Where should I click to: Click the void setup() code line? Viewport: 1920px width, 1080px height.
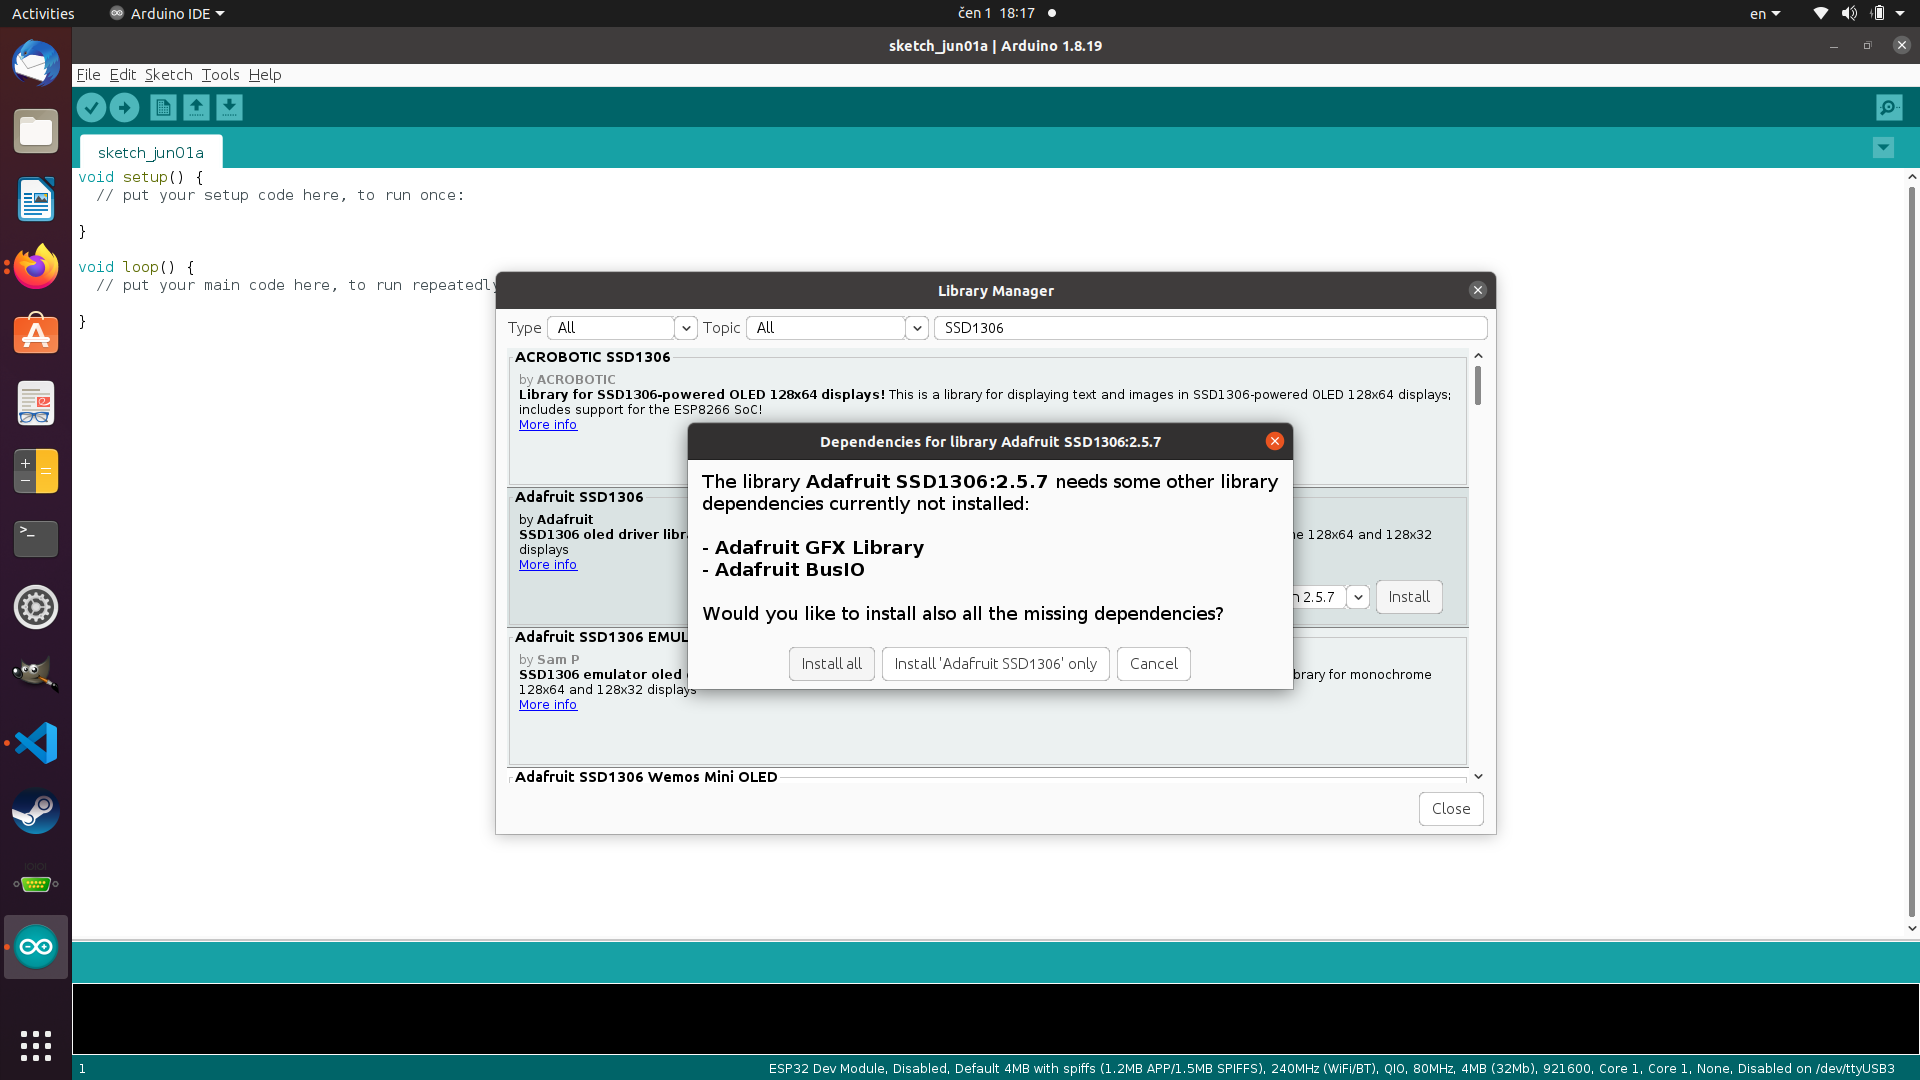pyautogui.click(x=141, y=177)
